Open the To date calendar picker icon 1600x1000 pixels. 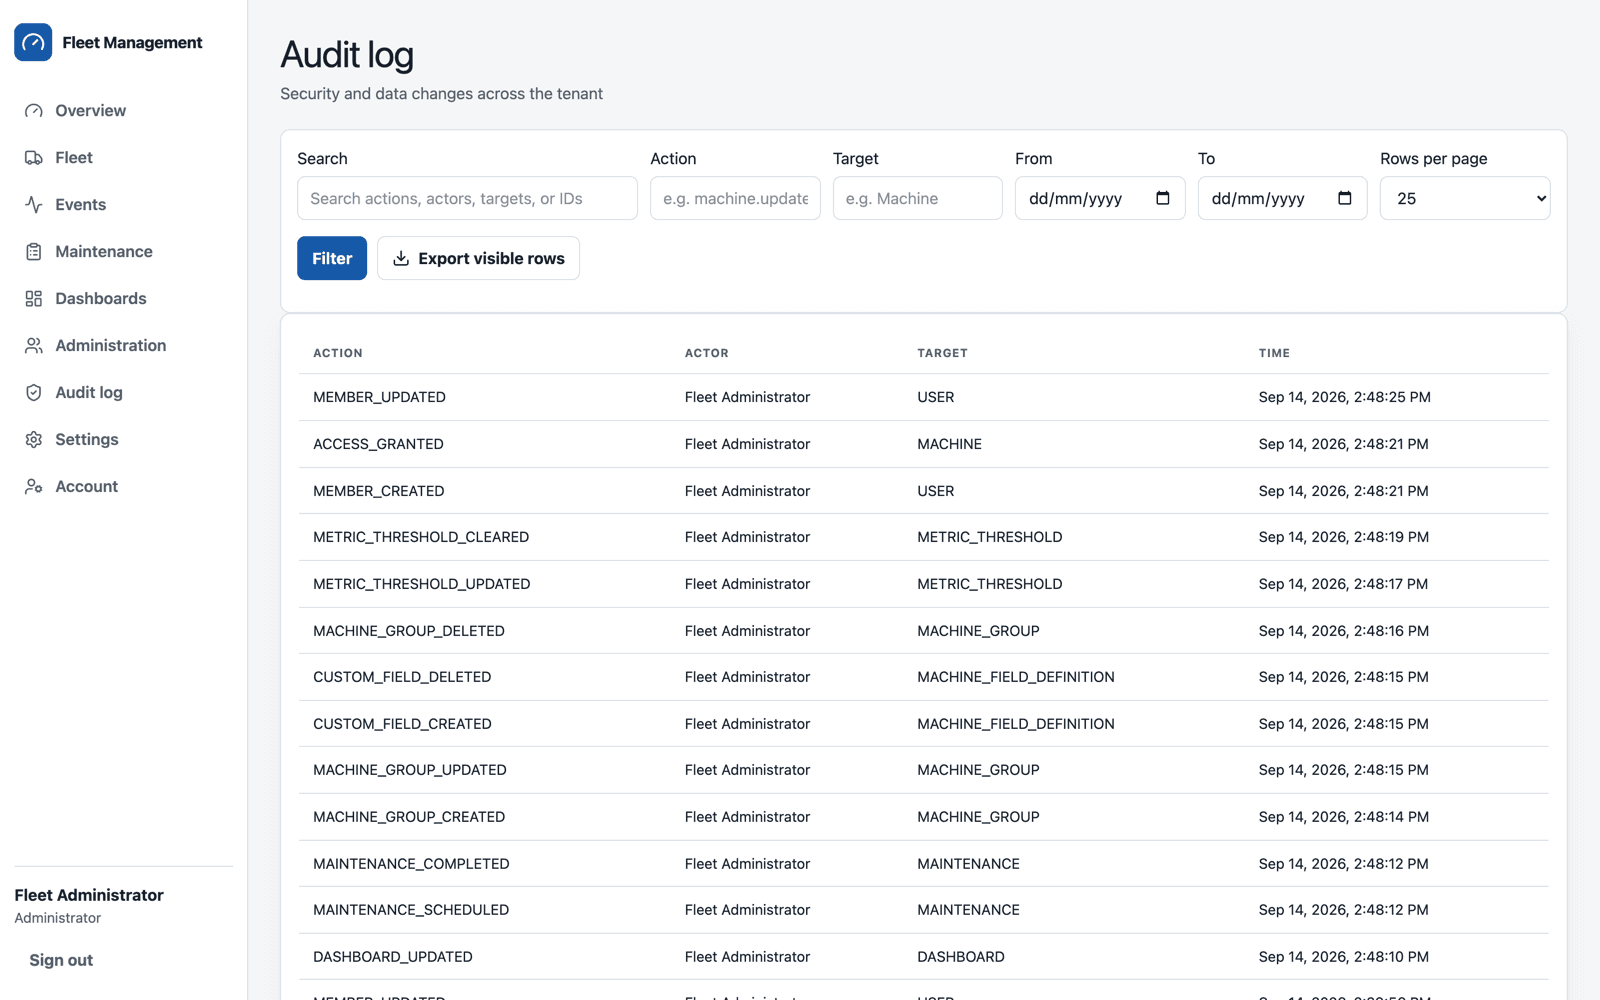[x=1345, y=198]
